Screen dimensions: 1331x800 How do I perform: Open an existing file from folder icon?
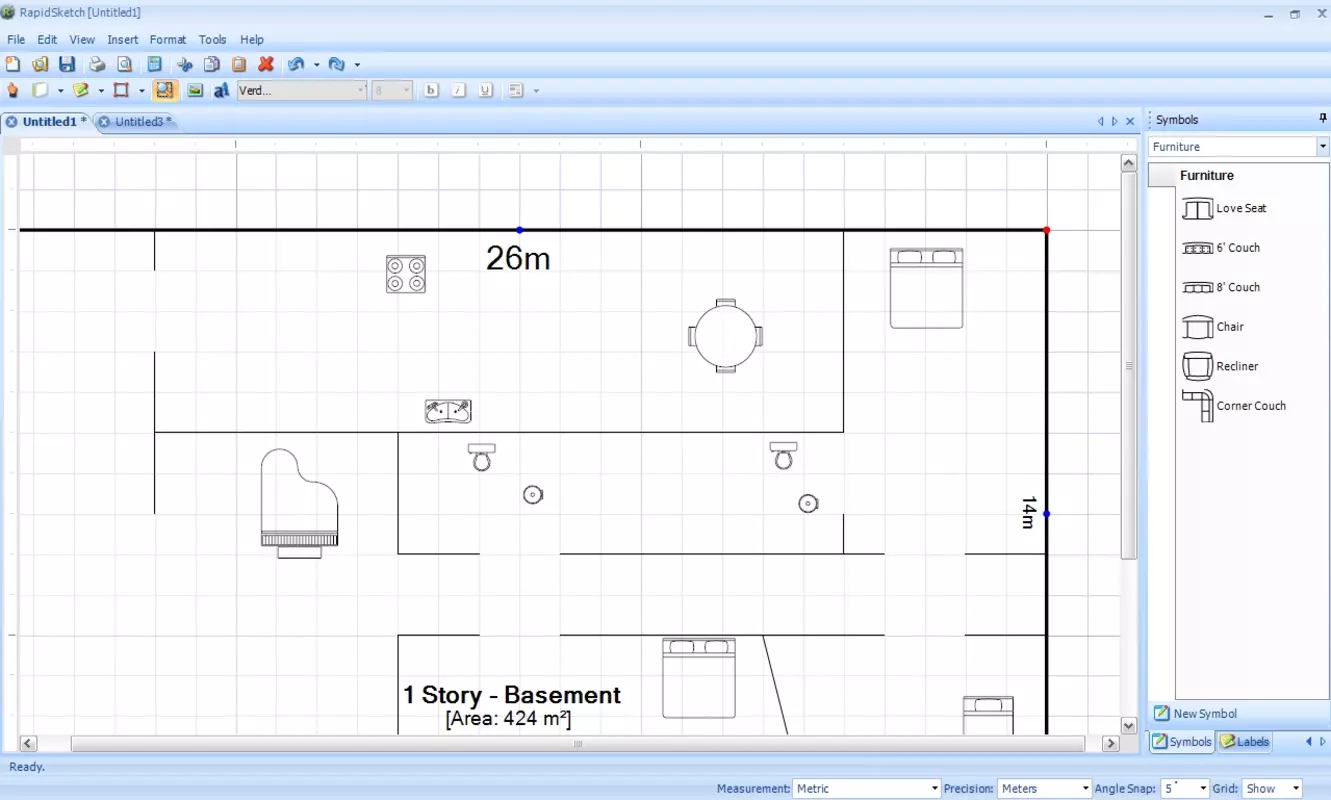(x=40, y=64)
